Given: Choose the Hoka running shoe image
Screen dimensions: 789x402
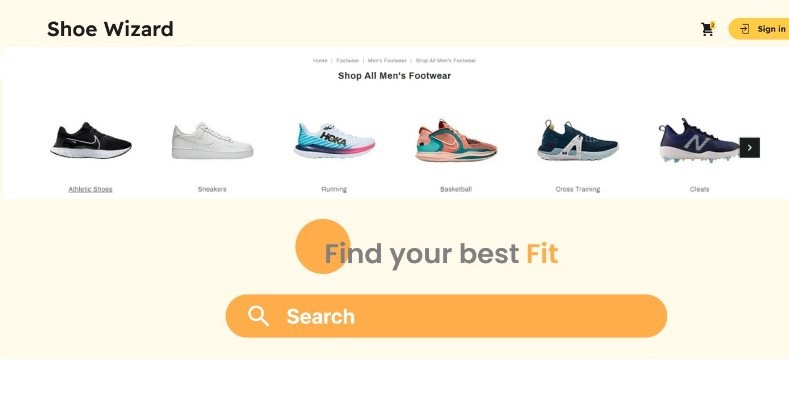Looking at the screenshot, I should point(334,140).
